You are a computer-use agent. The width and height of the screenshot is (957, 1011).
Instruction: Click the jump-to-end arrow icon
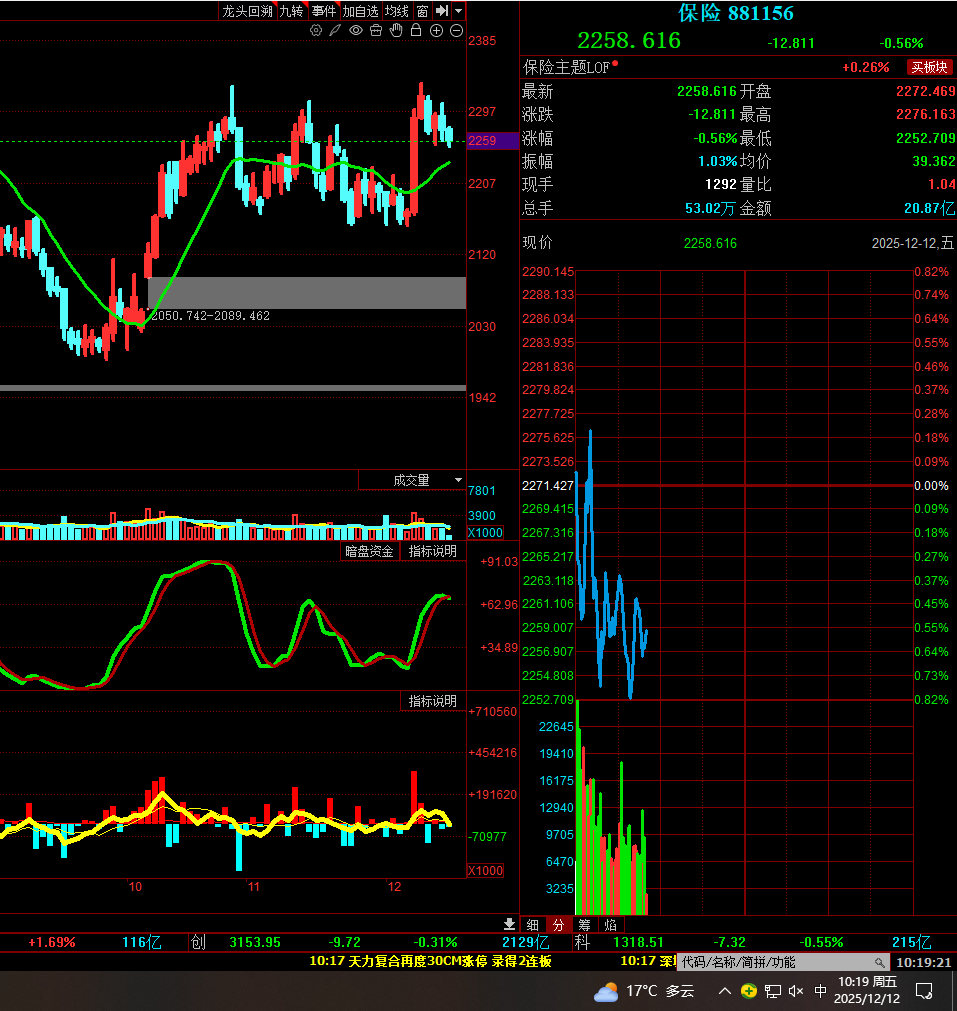442,11
